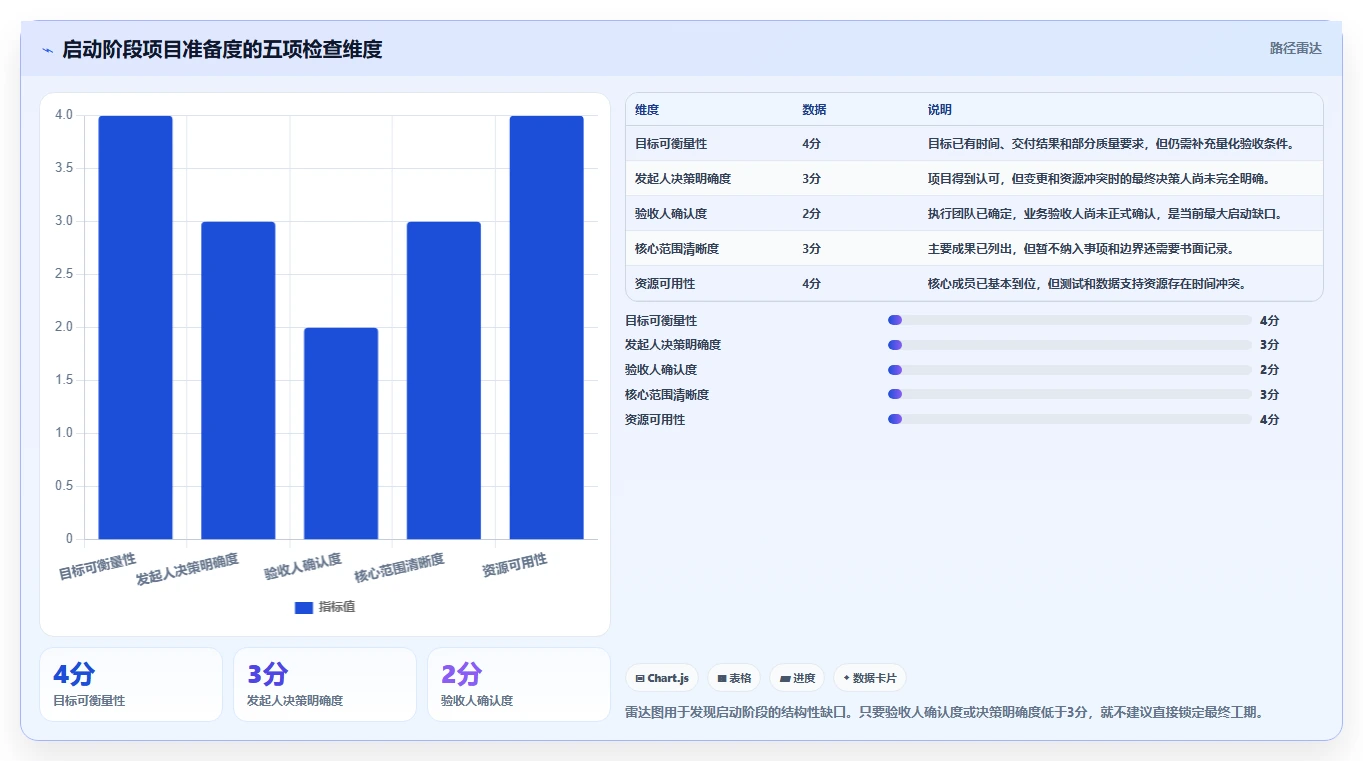Select the 进度 chip
The height and width of the screenshot is (761, 1363).
(x=797, y=678)
